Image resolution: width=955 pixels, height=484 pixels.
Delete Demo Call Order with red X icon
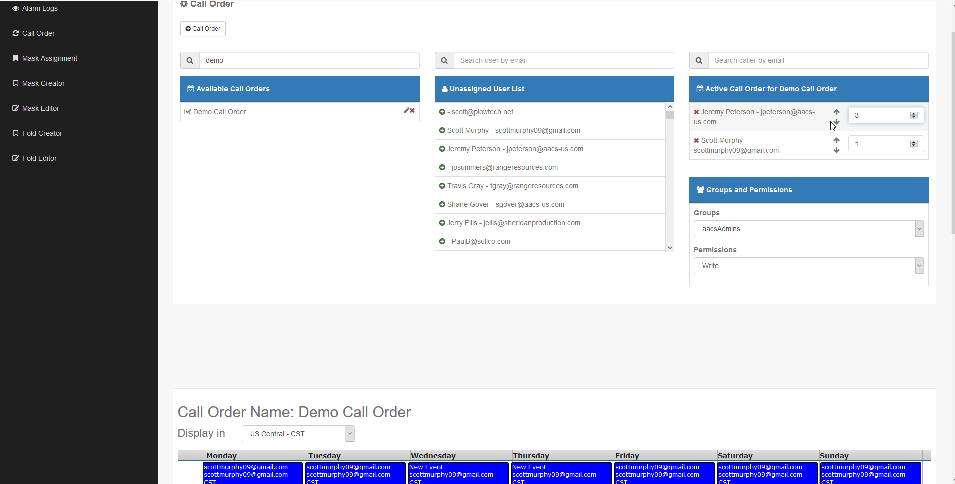412,111
